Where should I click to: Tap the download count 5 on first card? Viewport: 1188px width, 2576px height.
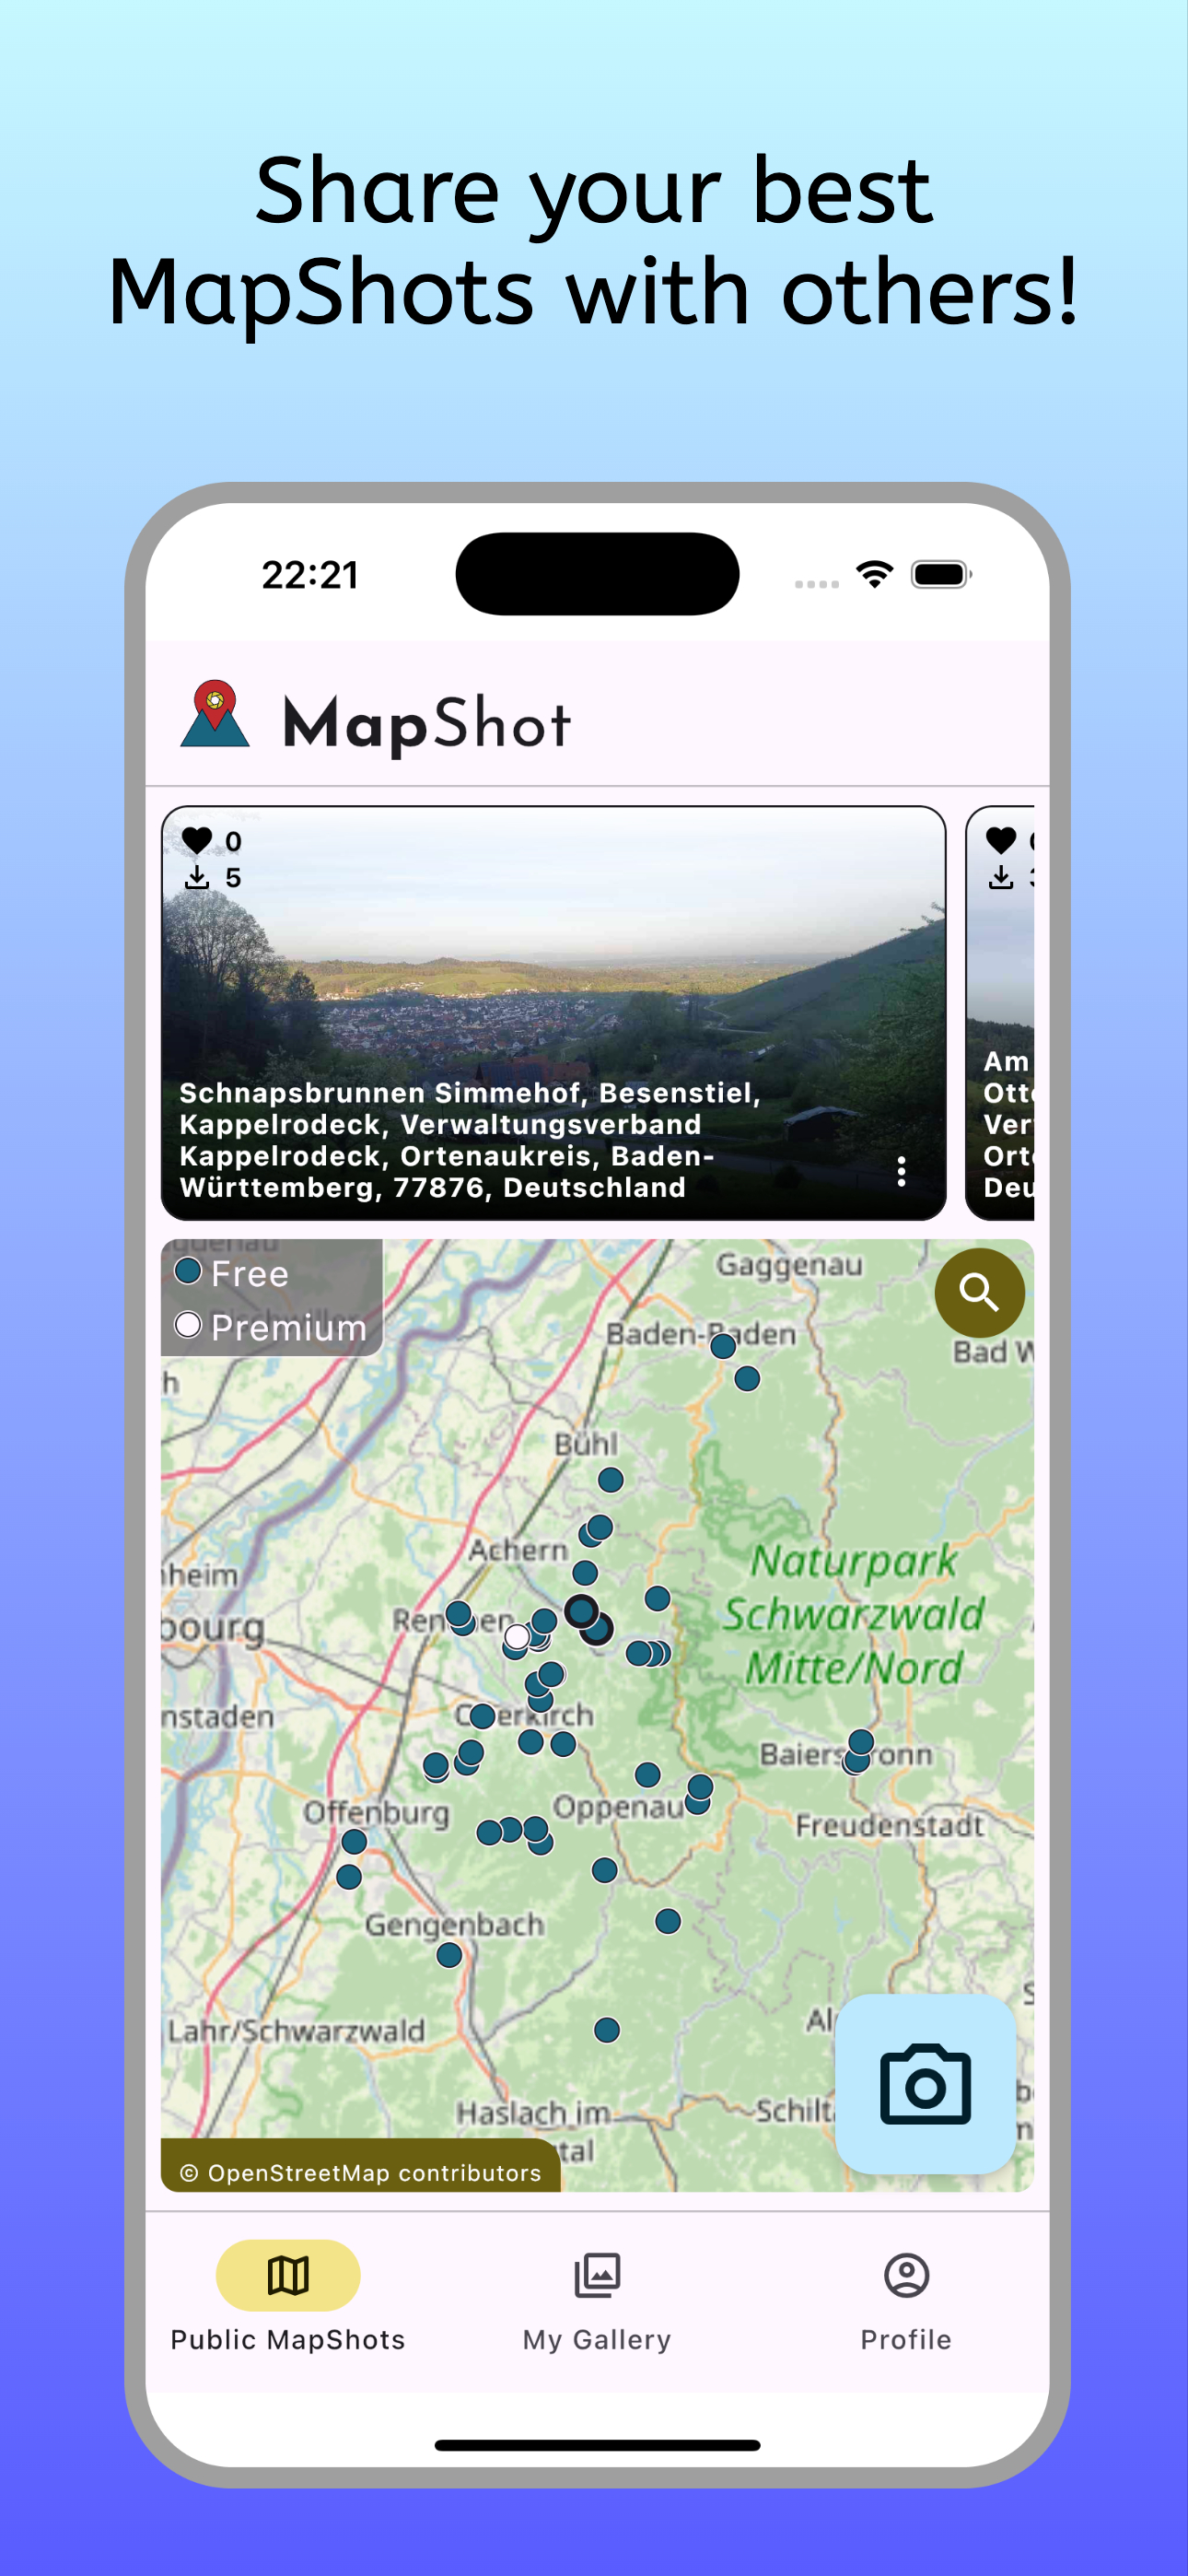[233, 878]
